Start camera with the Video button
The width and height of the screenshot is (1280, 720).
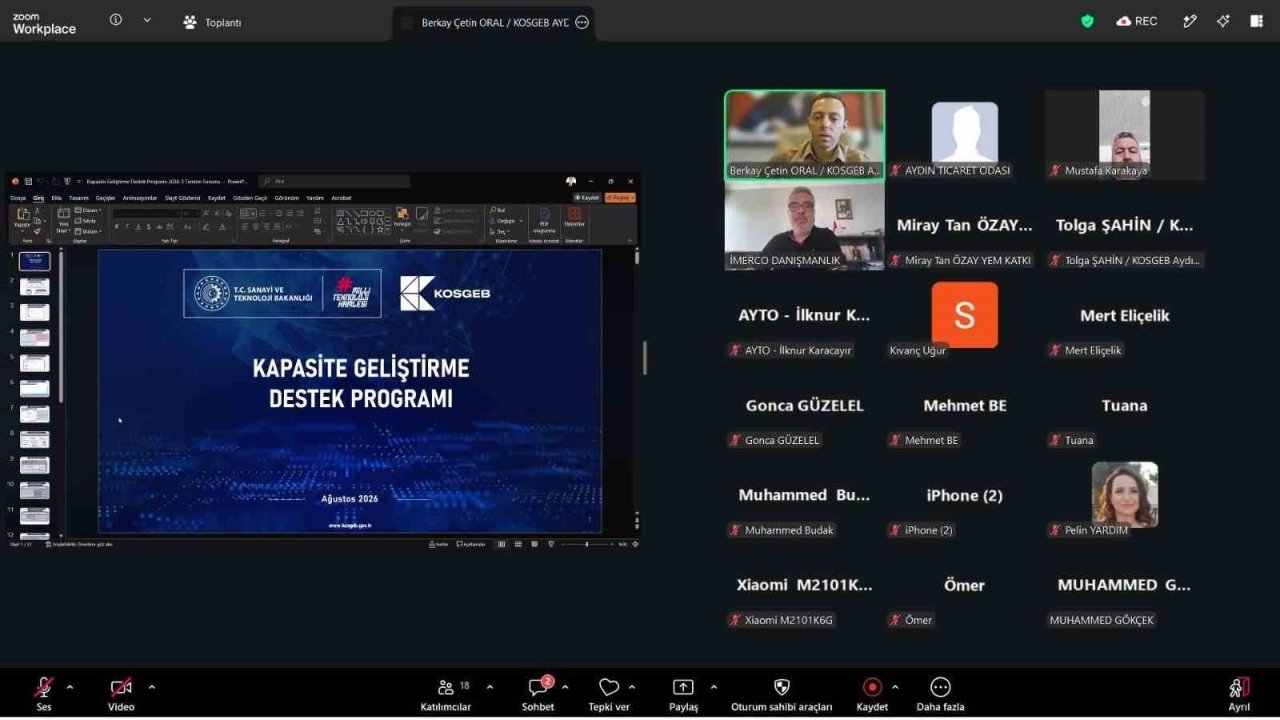click(x=121, y=693)
